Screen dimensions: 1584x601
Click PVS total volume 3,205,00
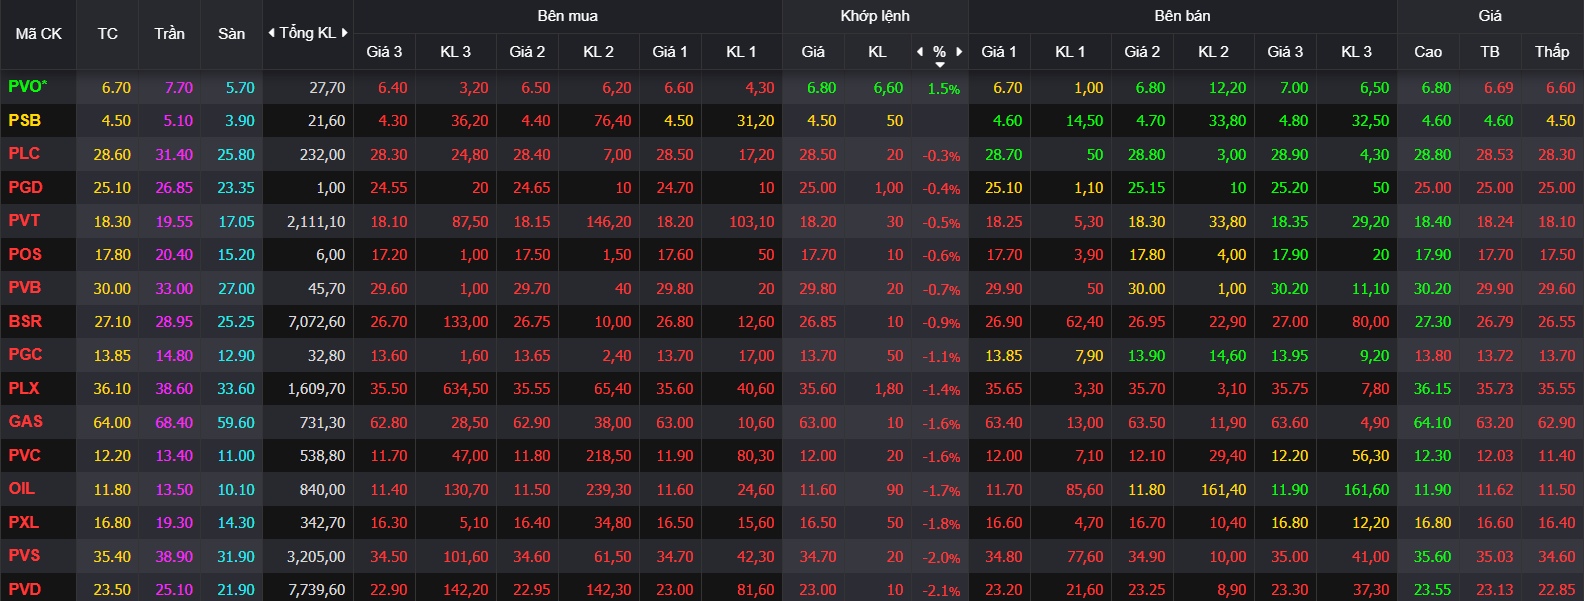coord(316,557)
